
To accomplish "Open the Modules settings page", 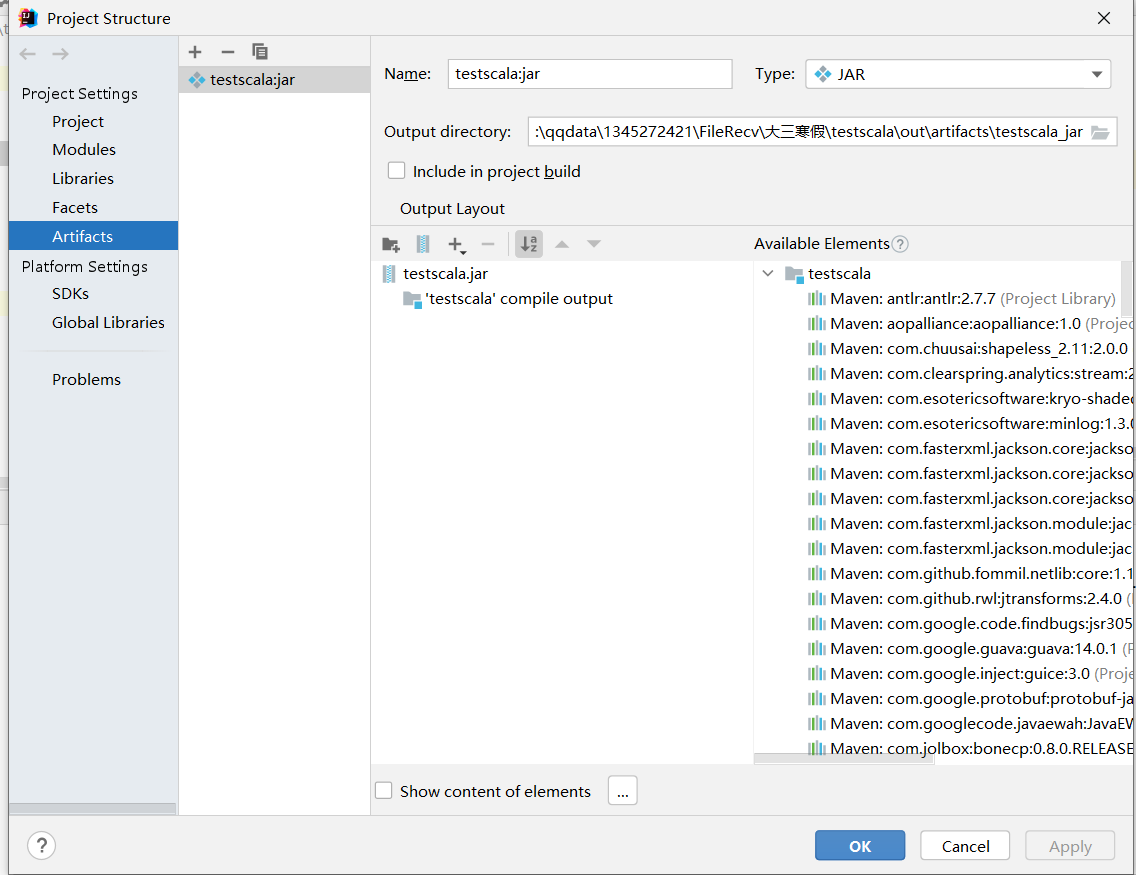I will (84, 150).
